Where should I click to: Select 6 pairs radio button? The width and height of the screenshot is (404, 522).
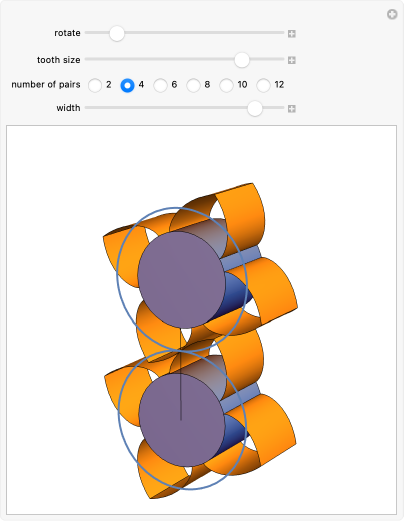160,85
